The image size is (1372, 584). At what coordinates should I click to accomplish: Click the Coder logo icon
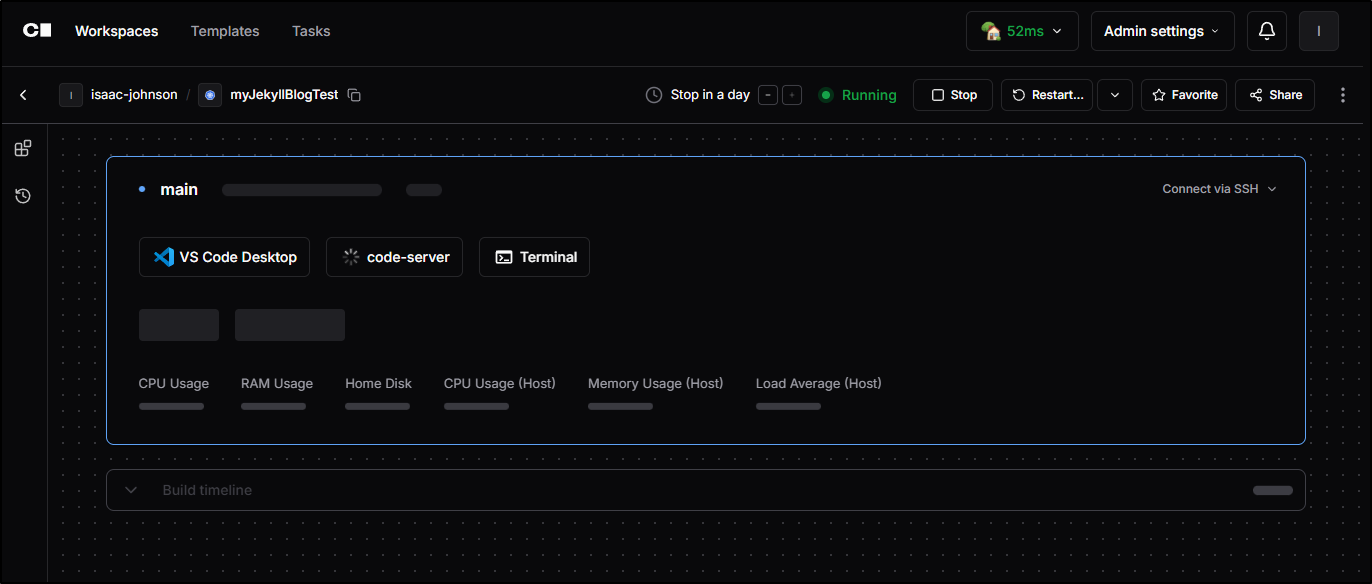point(37,31)
